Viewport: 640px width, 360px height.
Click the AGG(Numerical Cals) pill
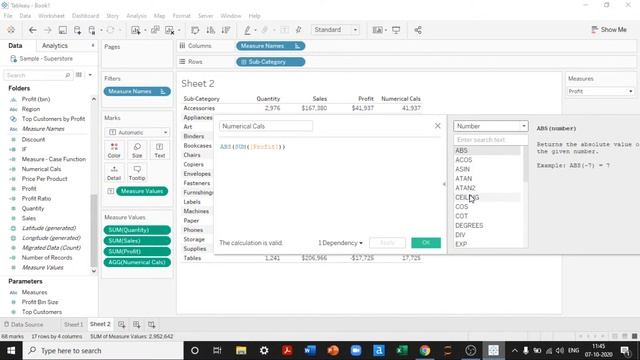pyautogui.click(x=137, y=262)
